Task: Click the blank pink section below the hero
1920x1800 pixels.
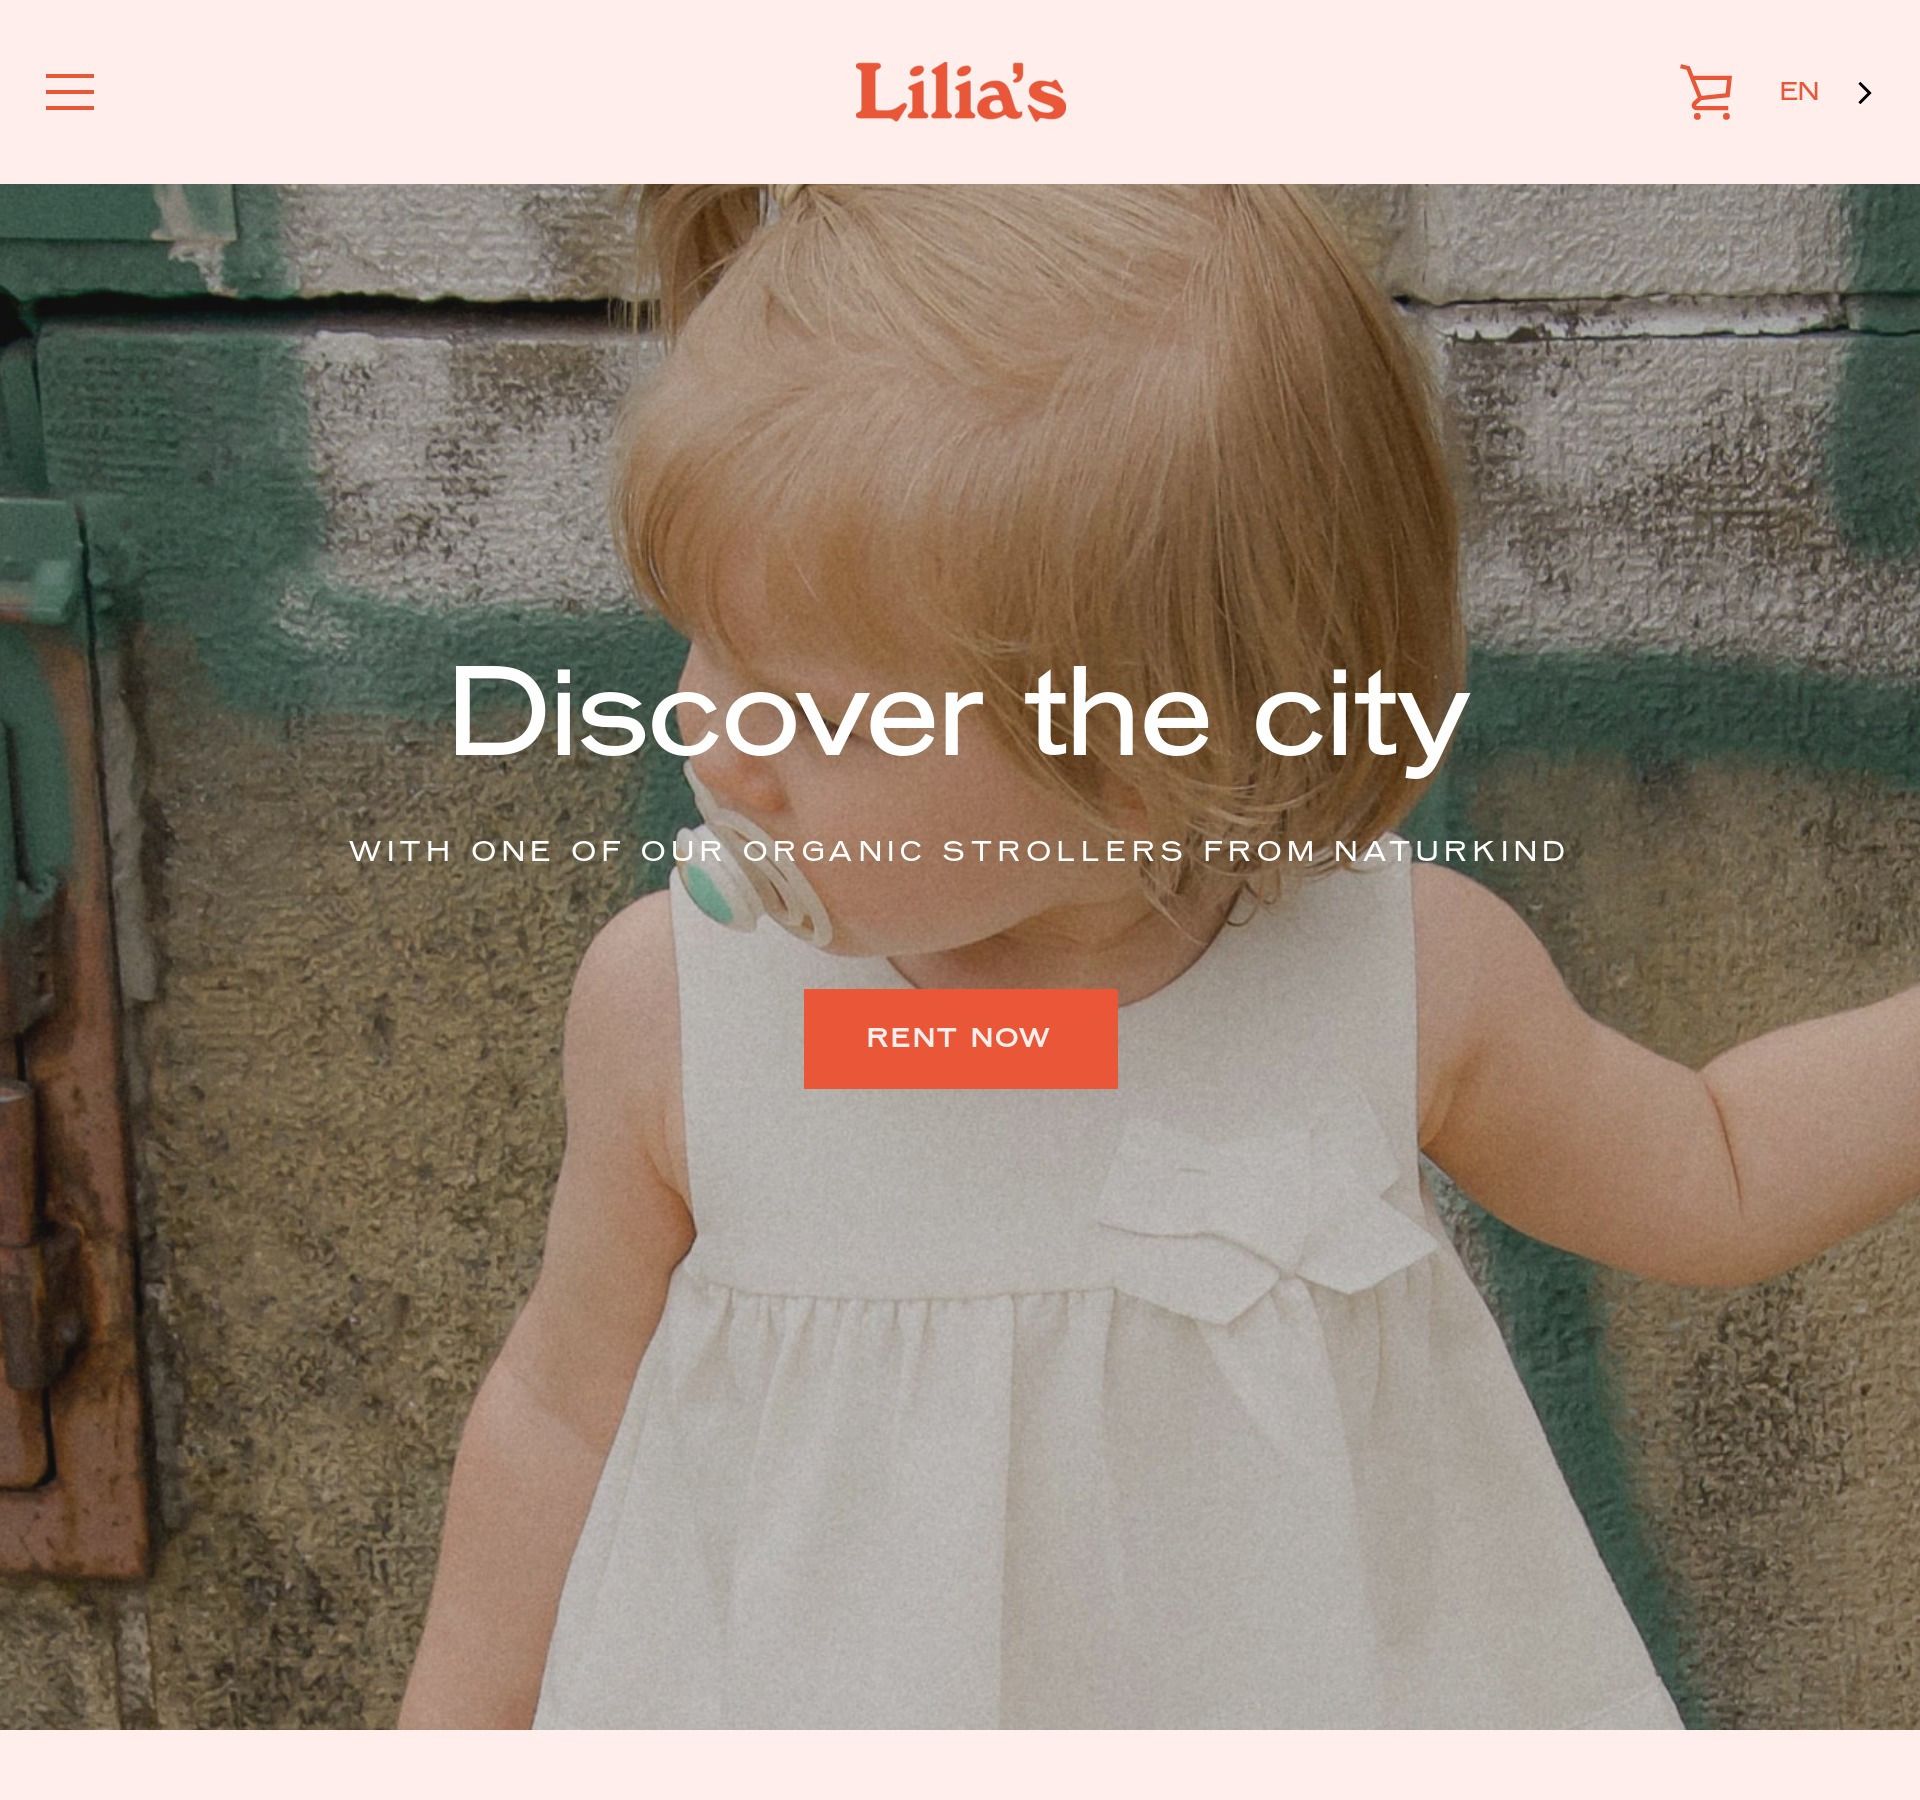Action: (x=960, y=1764)
